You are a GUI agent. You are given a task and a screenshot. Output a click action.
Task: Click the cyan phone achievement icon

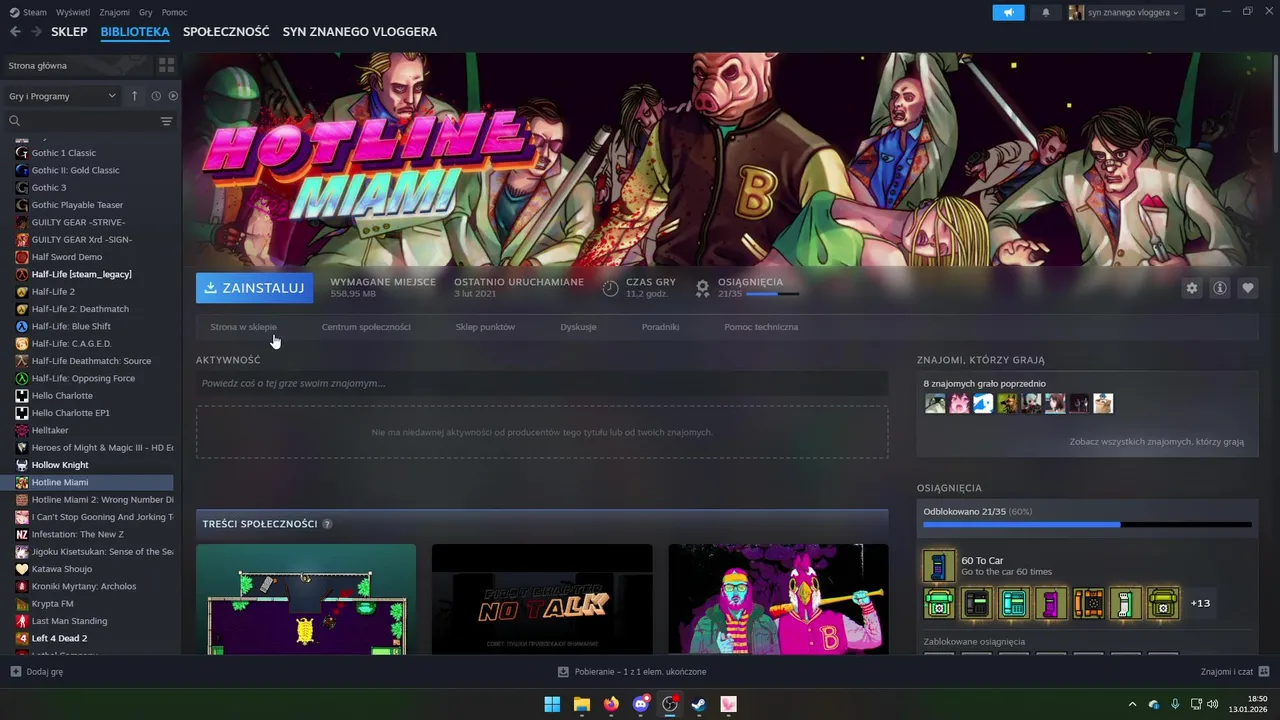(1013, 603)
